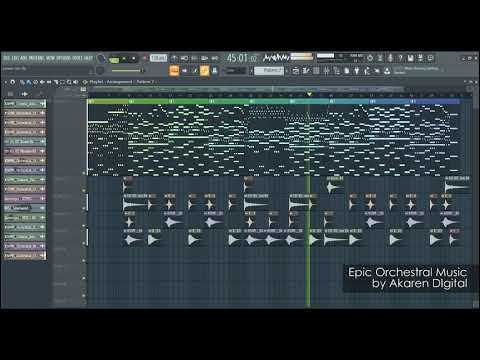Select the Playlist Slip tool
The image size is (480, 360).
click(x=49, y=82)
